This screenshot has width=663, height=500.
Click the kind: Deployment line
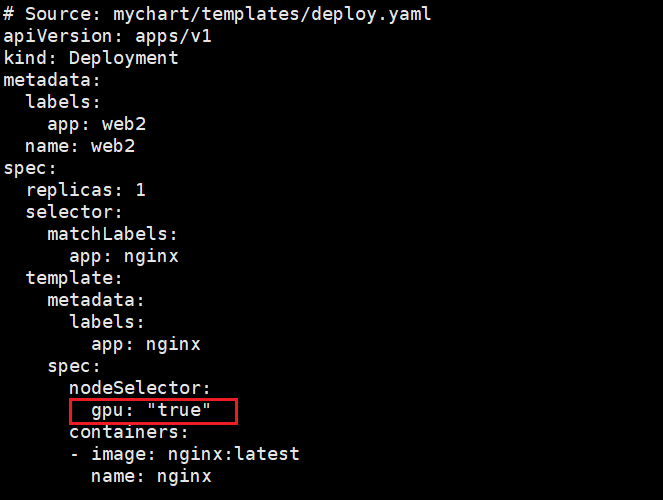(91, 58)
